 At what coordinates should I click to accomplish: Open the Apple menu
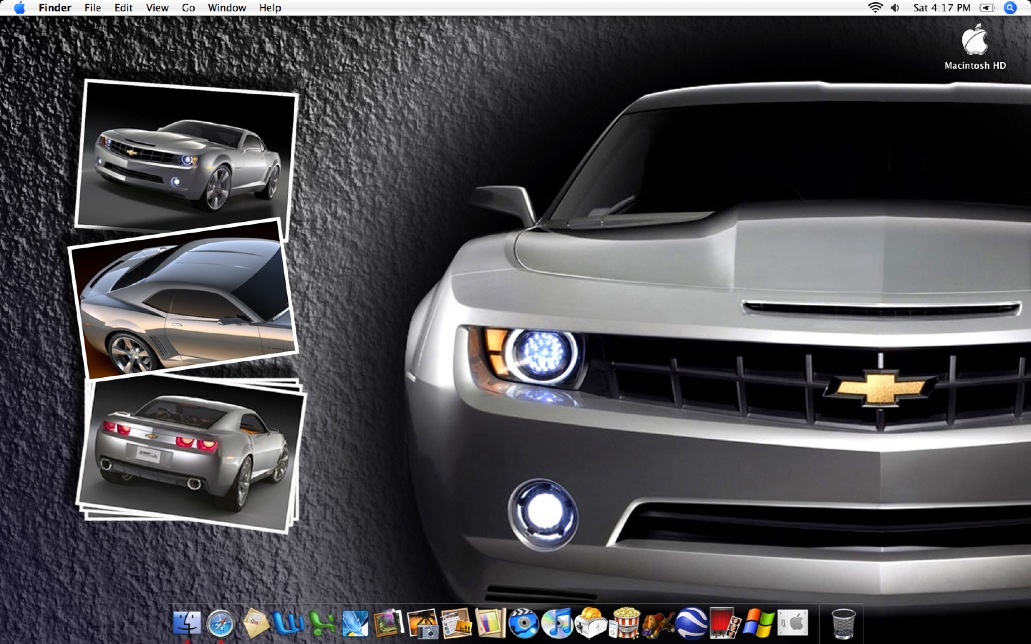tap(19, 8)
